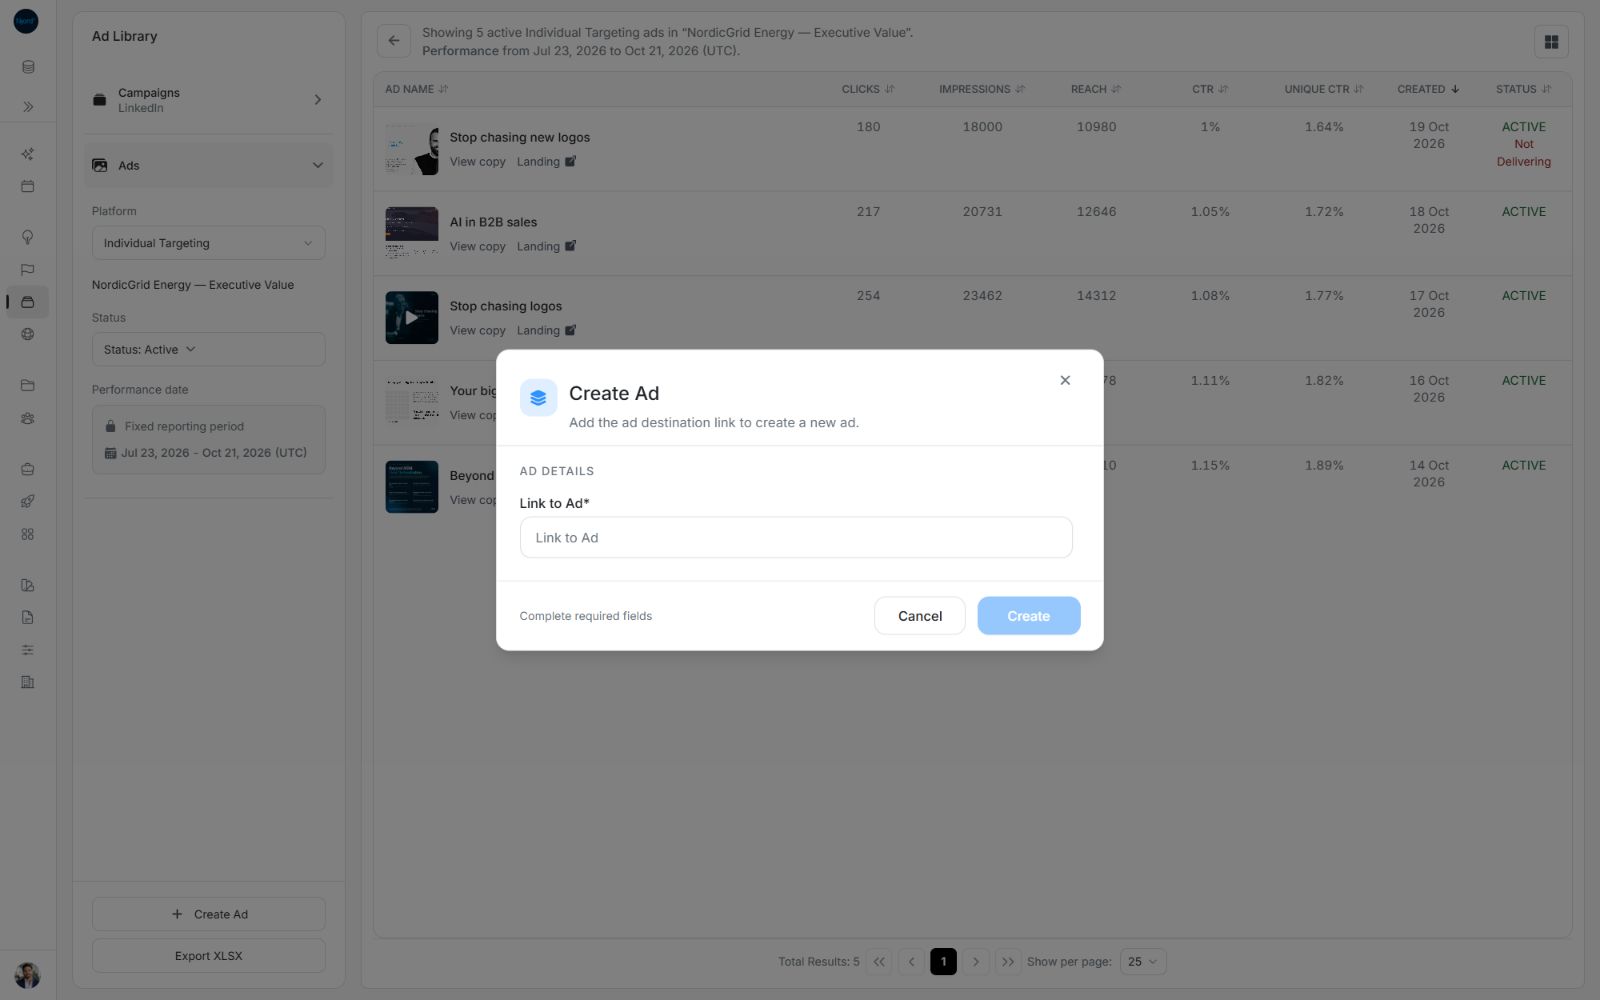The image size is (1600, 1000).
Task: Sort the table by CREATED column
Action: coord(1428,89)
